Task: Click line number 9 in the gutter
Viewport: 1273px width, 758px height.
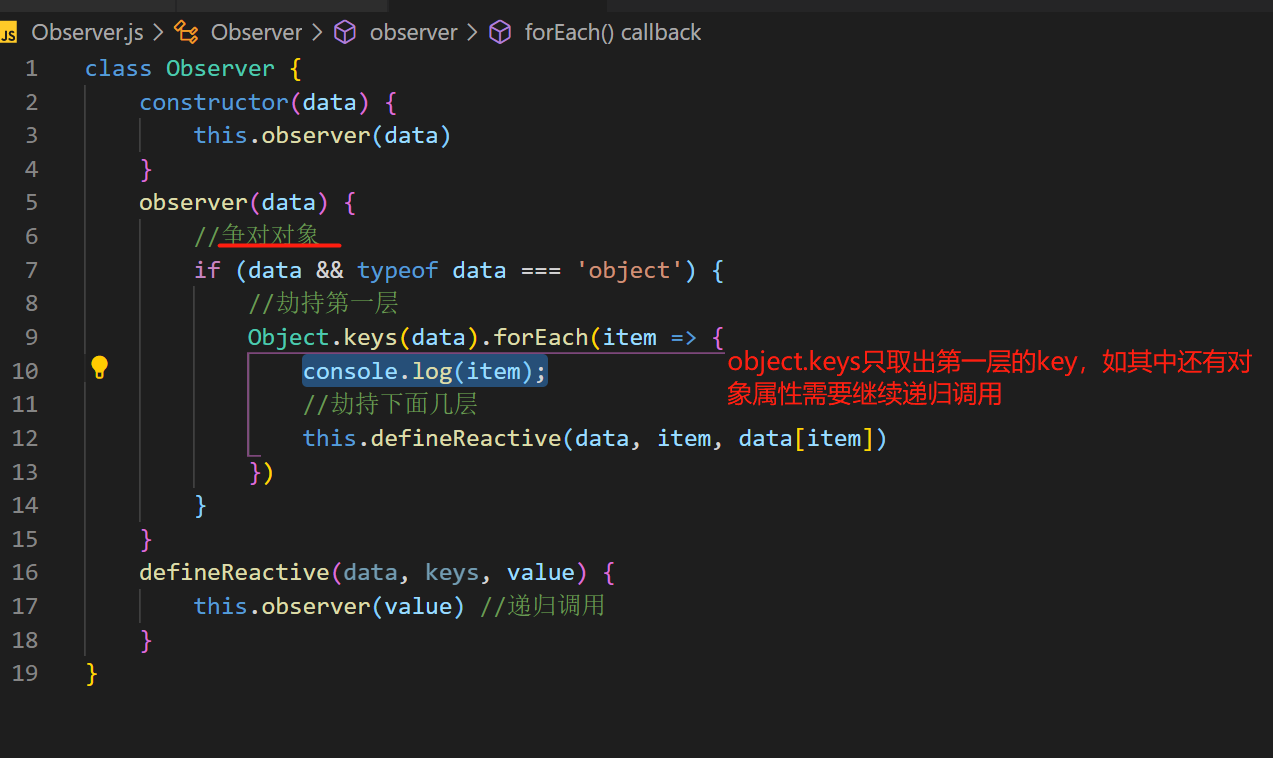Action: point(31,337)
